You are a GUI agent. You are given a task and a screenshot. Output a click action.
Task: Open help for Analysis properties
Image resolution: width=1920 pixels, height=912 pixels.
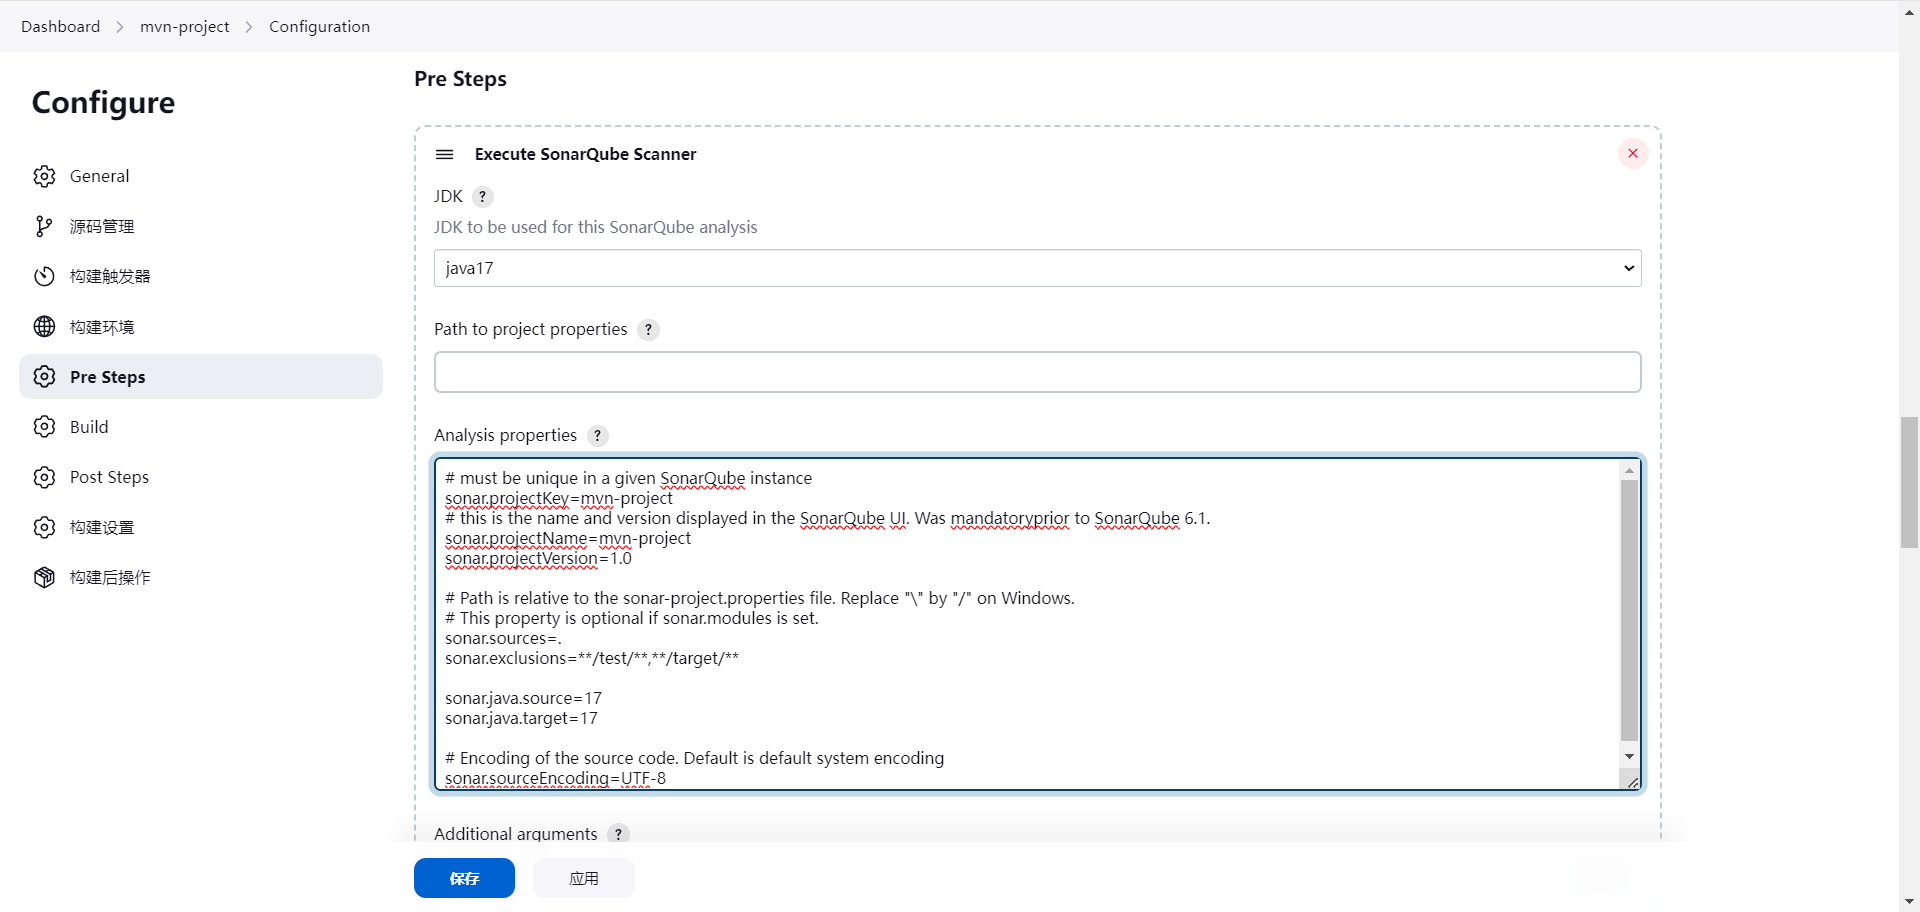tap(598, 435)
